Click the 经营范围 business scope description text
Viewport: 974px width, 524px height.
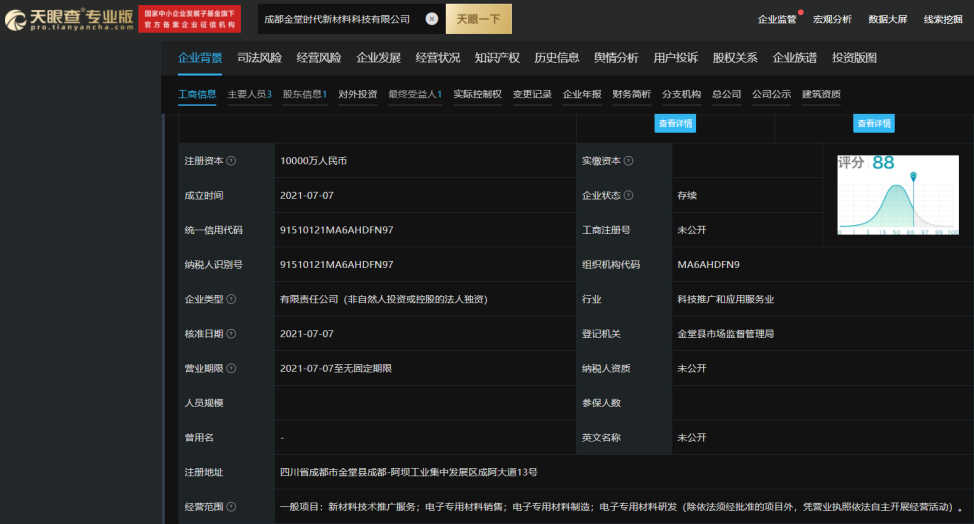point(621,507)
